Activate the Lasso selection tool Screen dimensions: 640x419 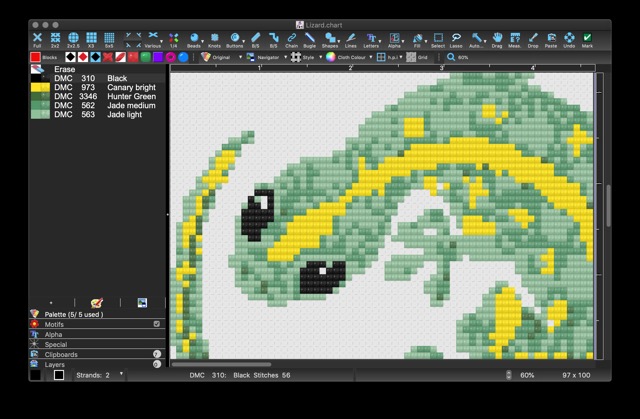(456, 39)
